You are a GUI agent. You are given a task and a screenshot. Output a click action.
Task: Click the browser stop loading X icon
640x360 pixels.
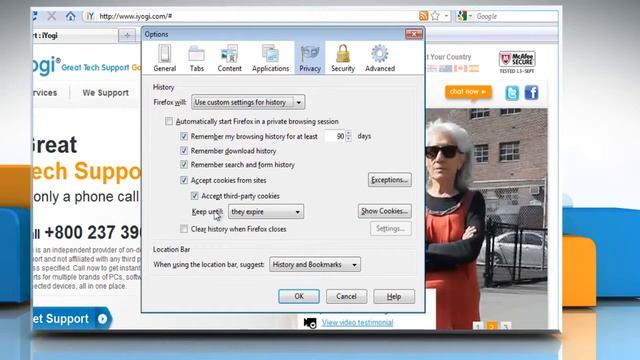click(52, 16)
